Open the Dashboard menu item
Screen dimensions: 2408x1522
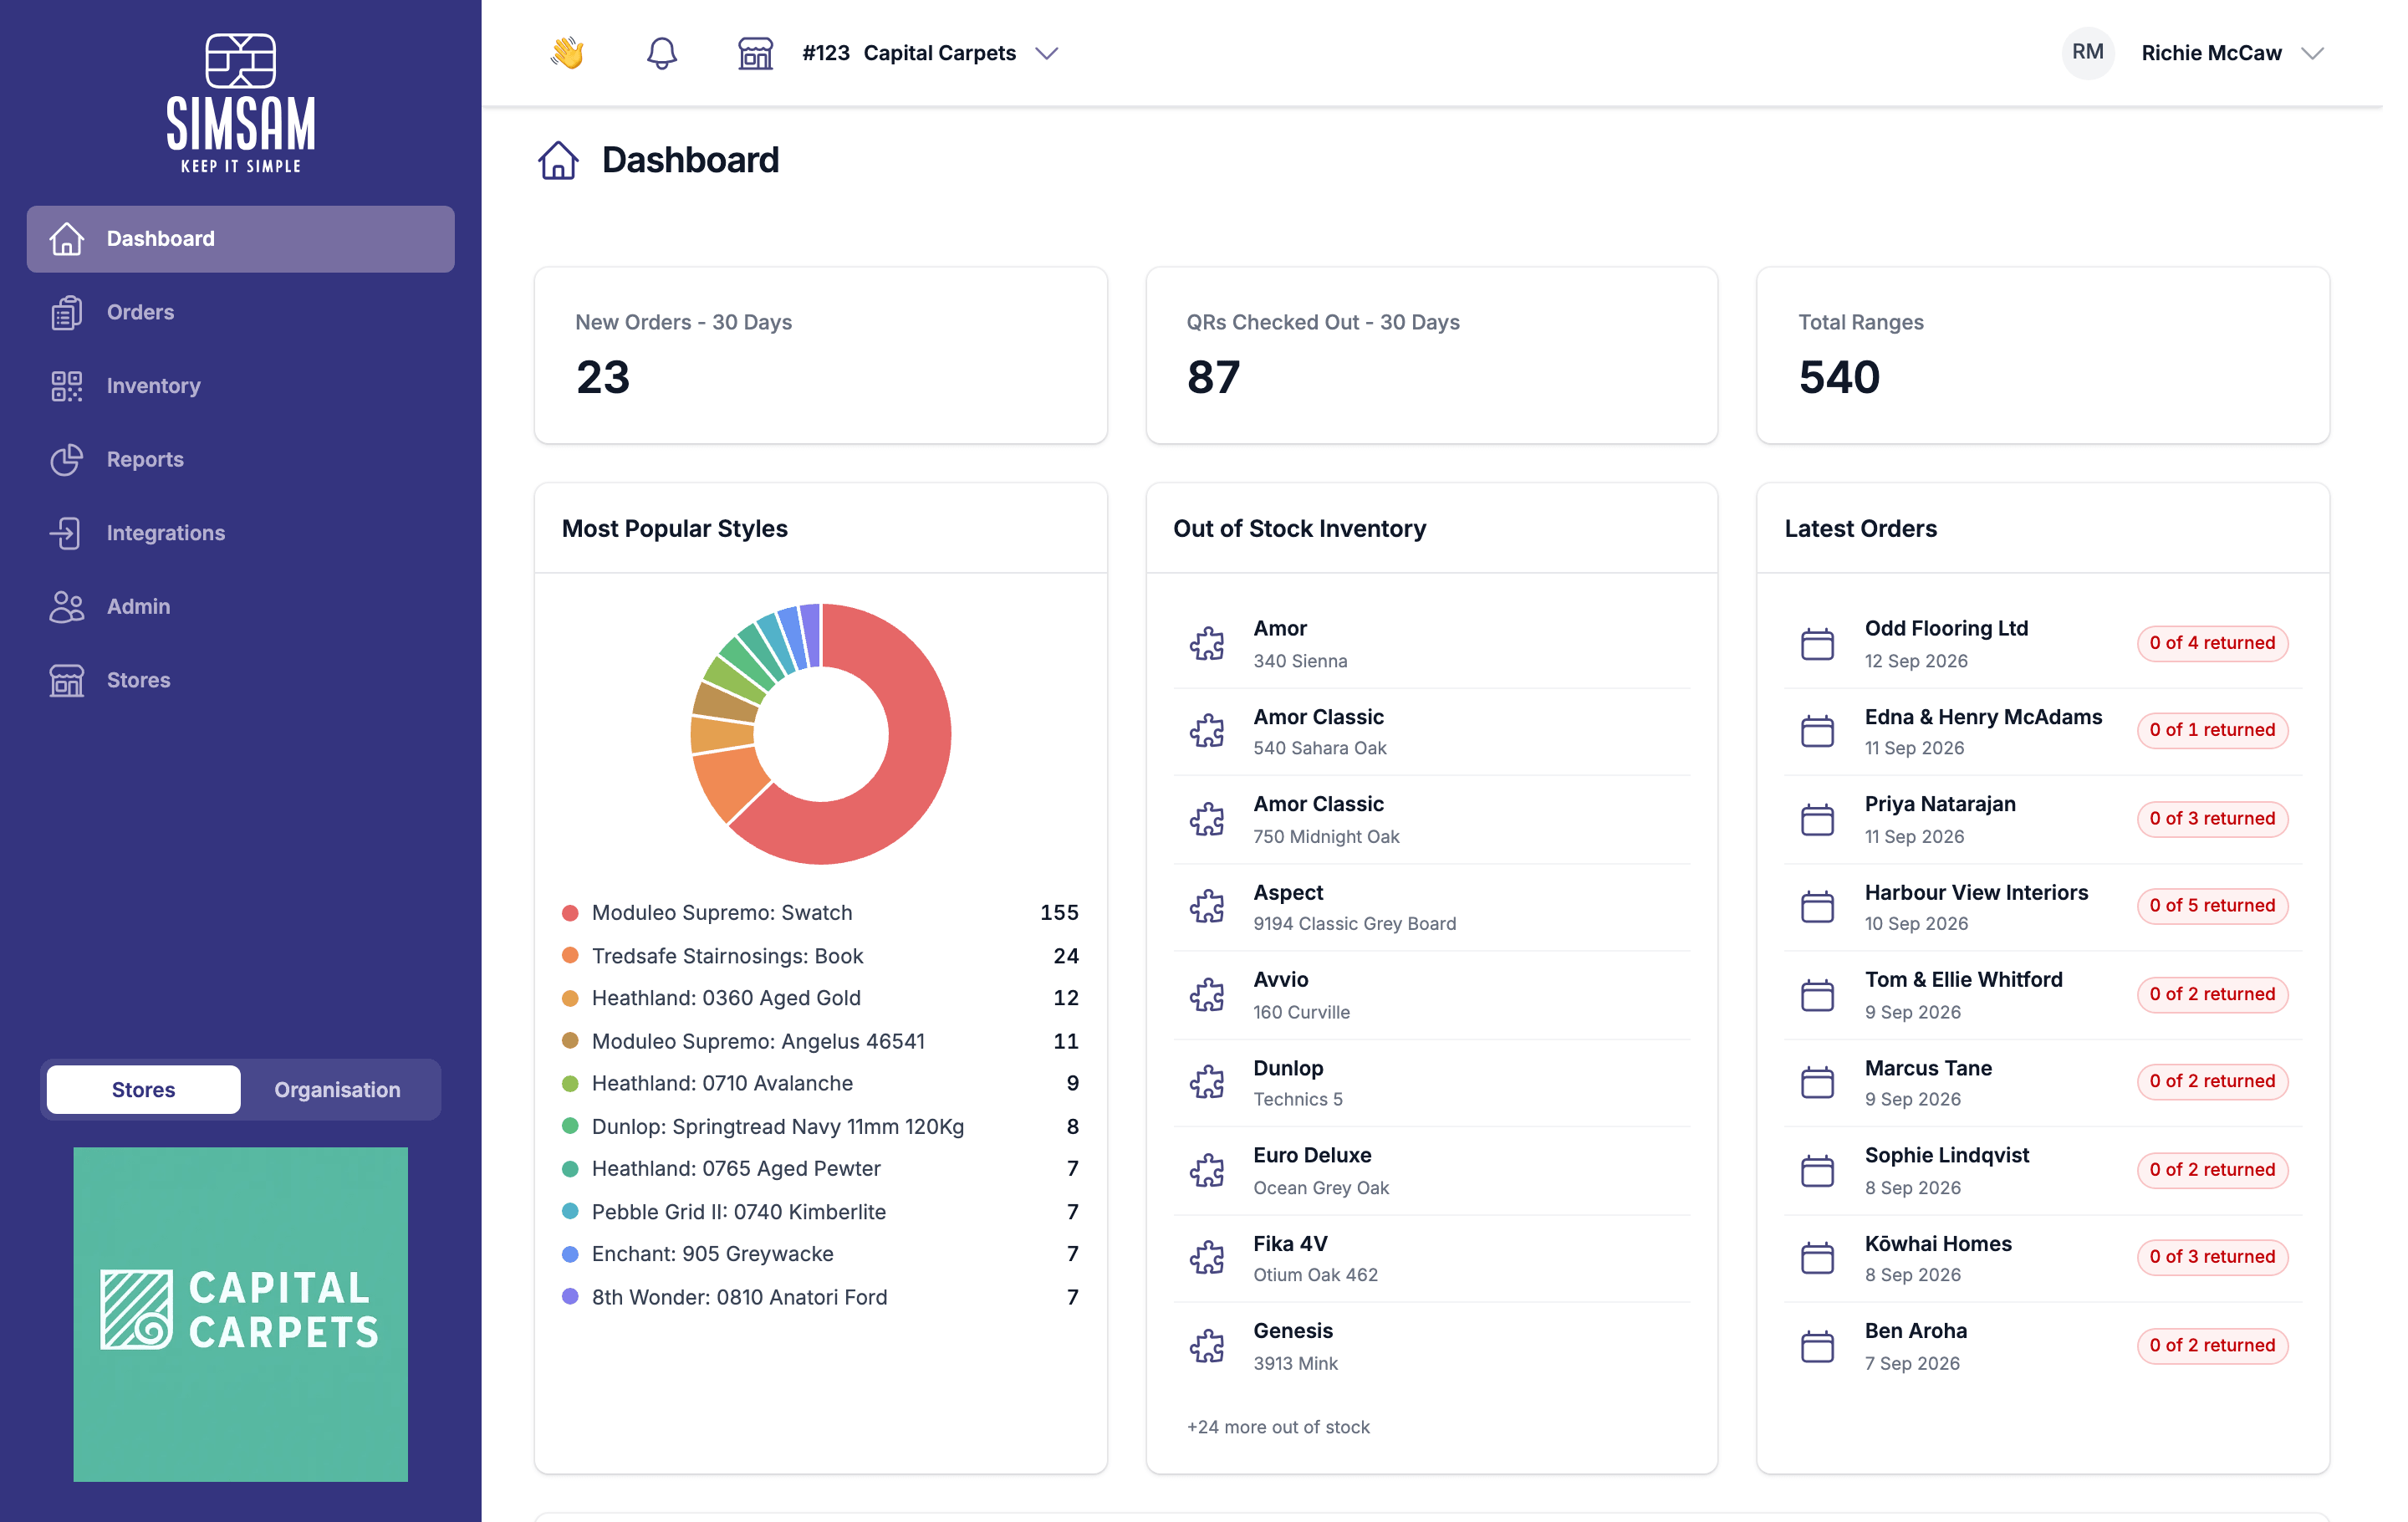240,239
